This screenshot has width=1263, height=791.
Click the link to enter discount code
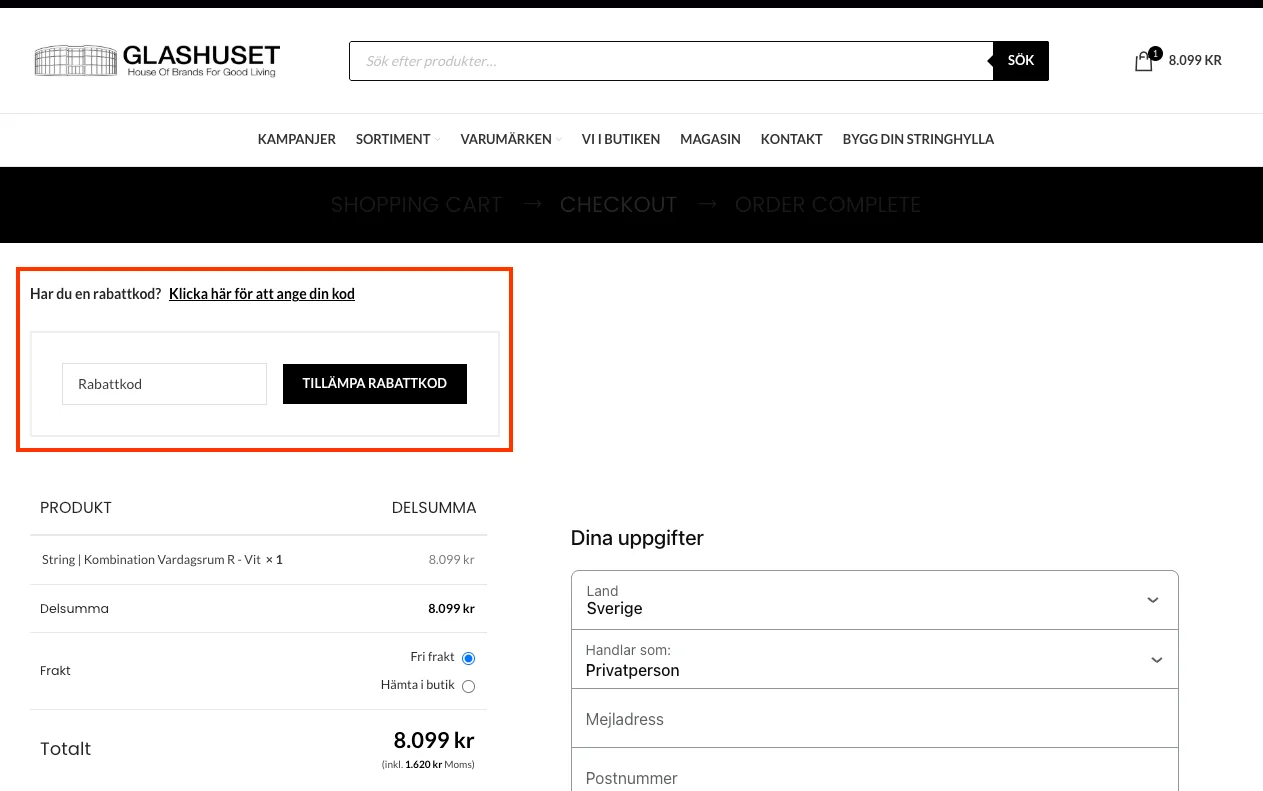pos(261,294)
